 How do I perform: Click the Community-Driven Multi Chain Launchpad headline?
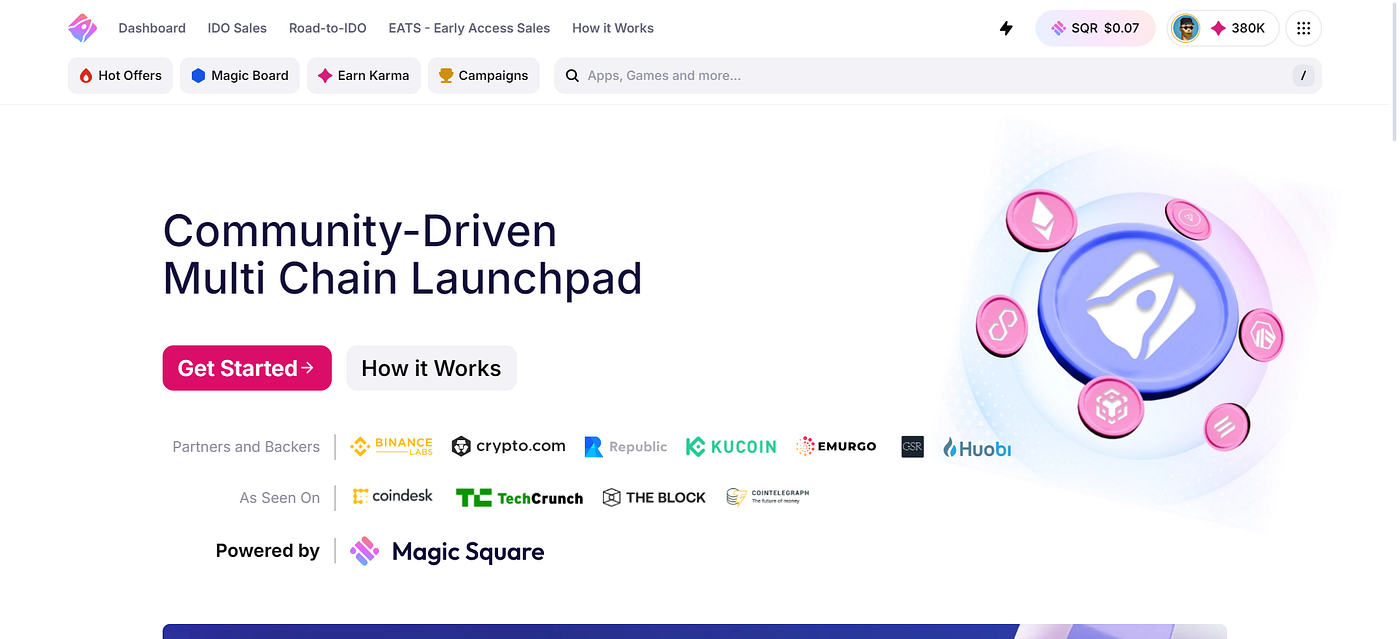coord(402,255)
